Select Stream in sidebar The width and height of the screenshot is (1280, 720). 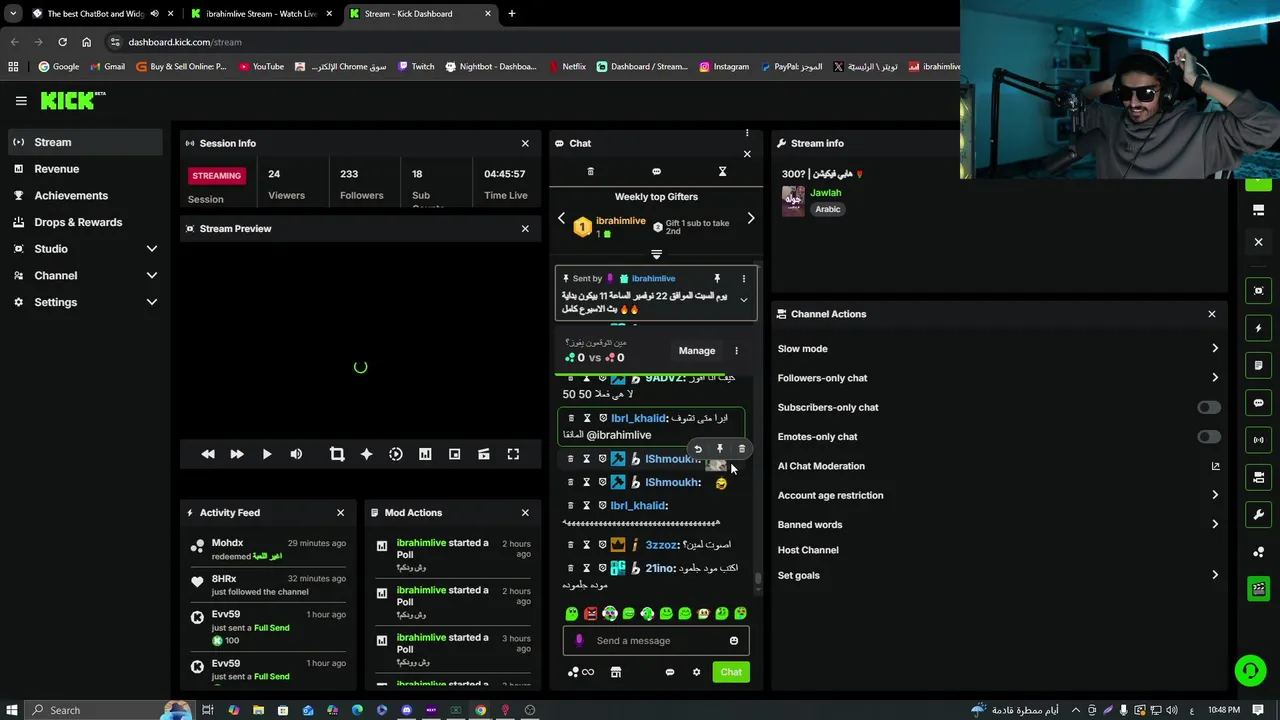[x=85, y=142]
